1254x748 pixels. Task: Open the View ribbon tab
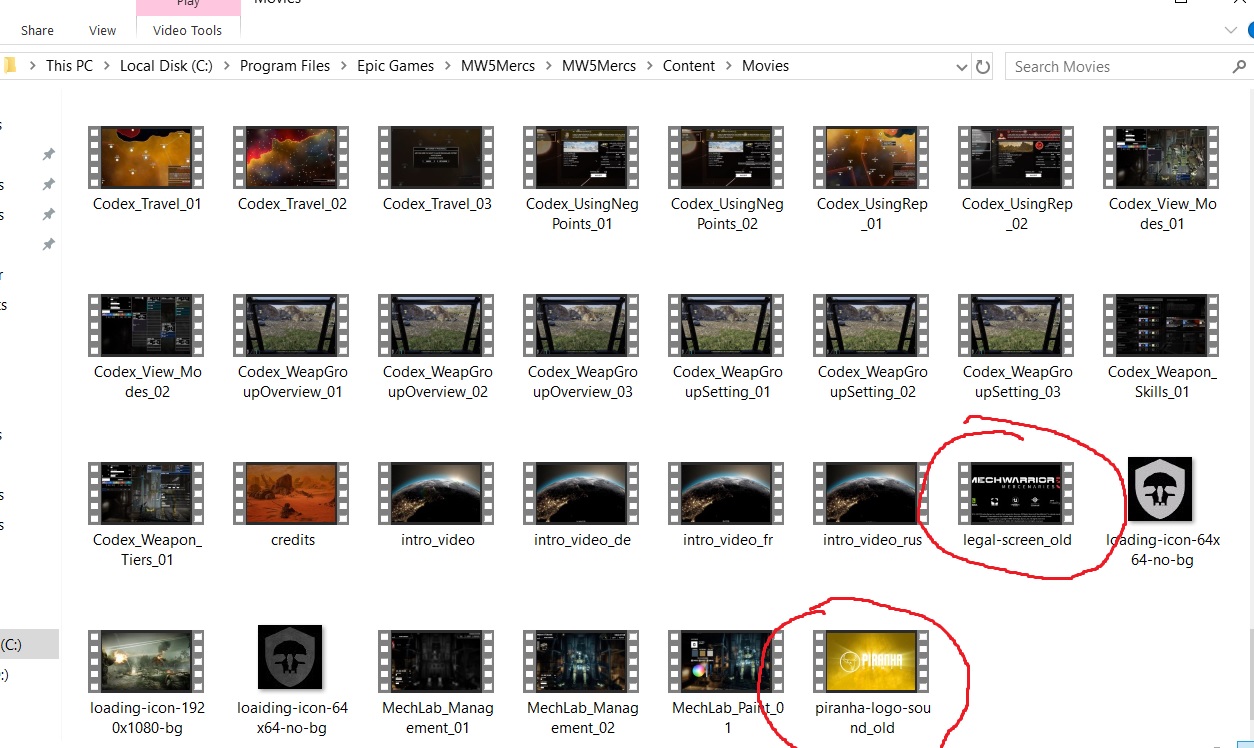tap(102, 30)
